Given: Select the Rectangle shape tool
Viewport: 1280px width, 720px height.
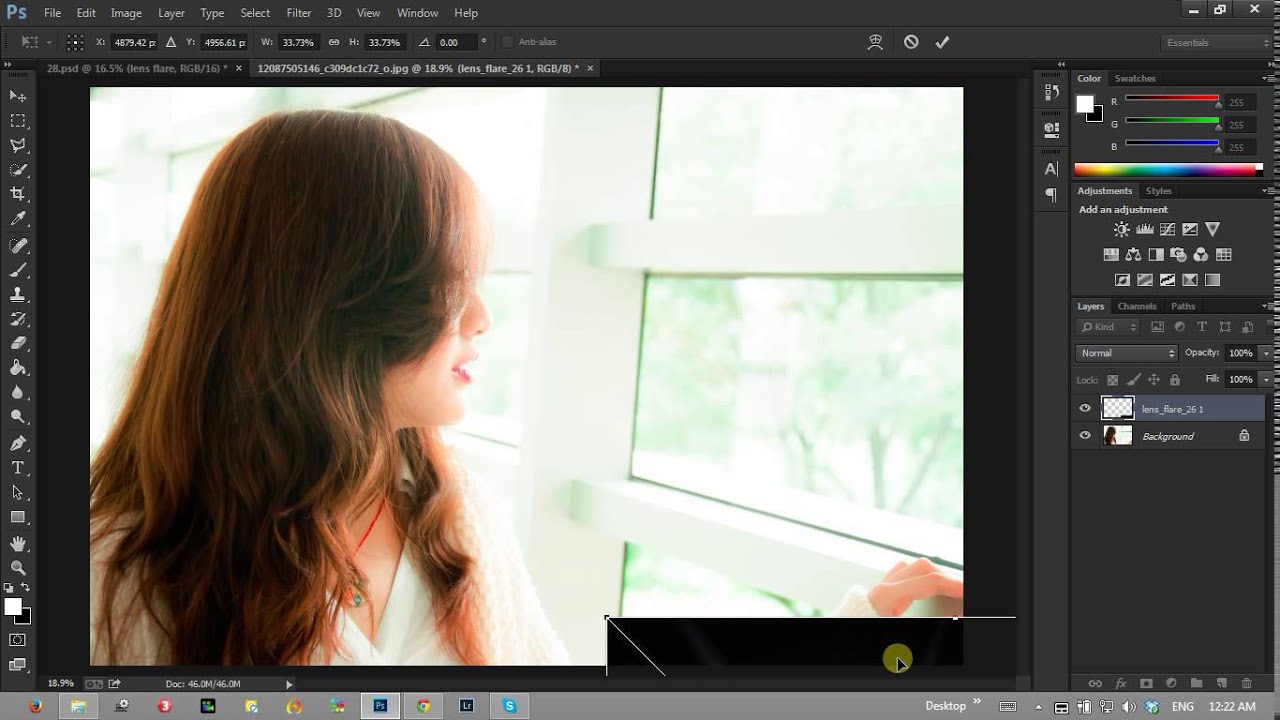Looking at the screenshot, I should 18,518.
